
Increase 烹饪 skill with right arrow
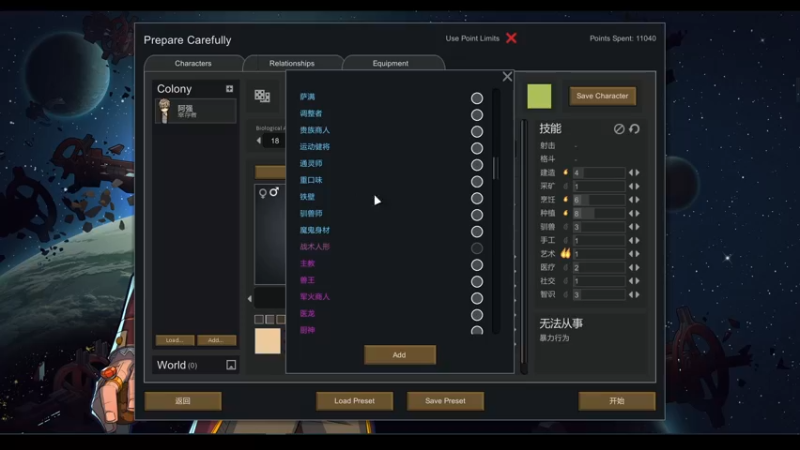pos(637,199)
